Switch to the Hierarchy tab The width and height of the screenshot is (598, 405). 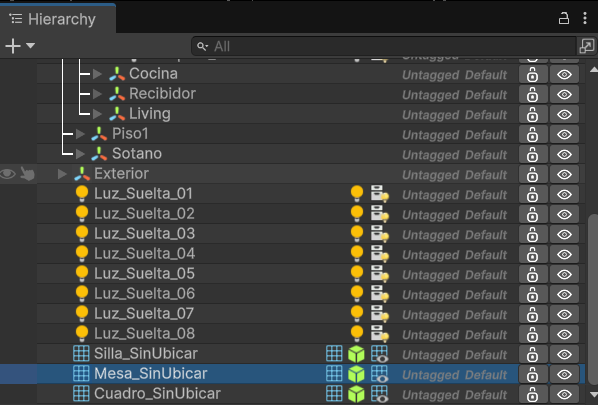pyautogui.click(x=58, y=19)
